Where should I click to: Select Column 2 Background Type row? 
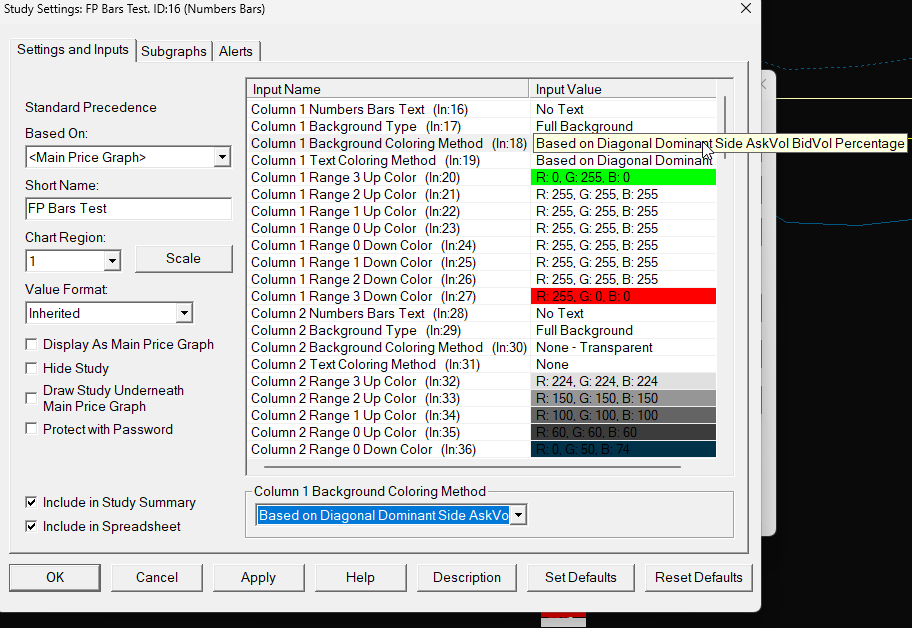[x=483, y=330]
